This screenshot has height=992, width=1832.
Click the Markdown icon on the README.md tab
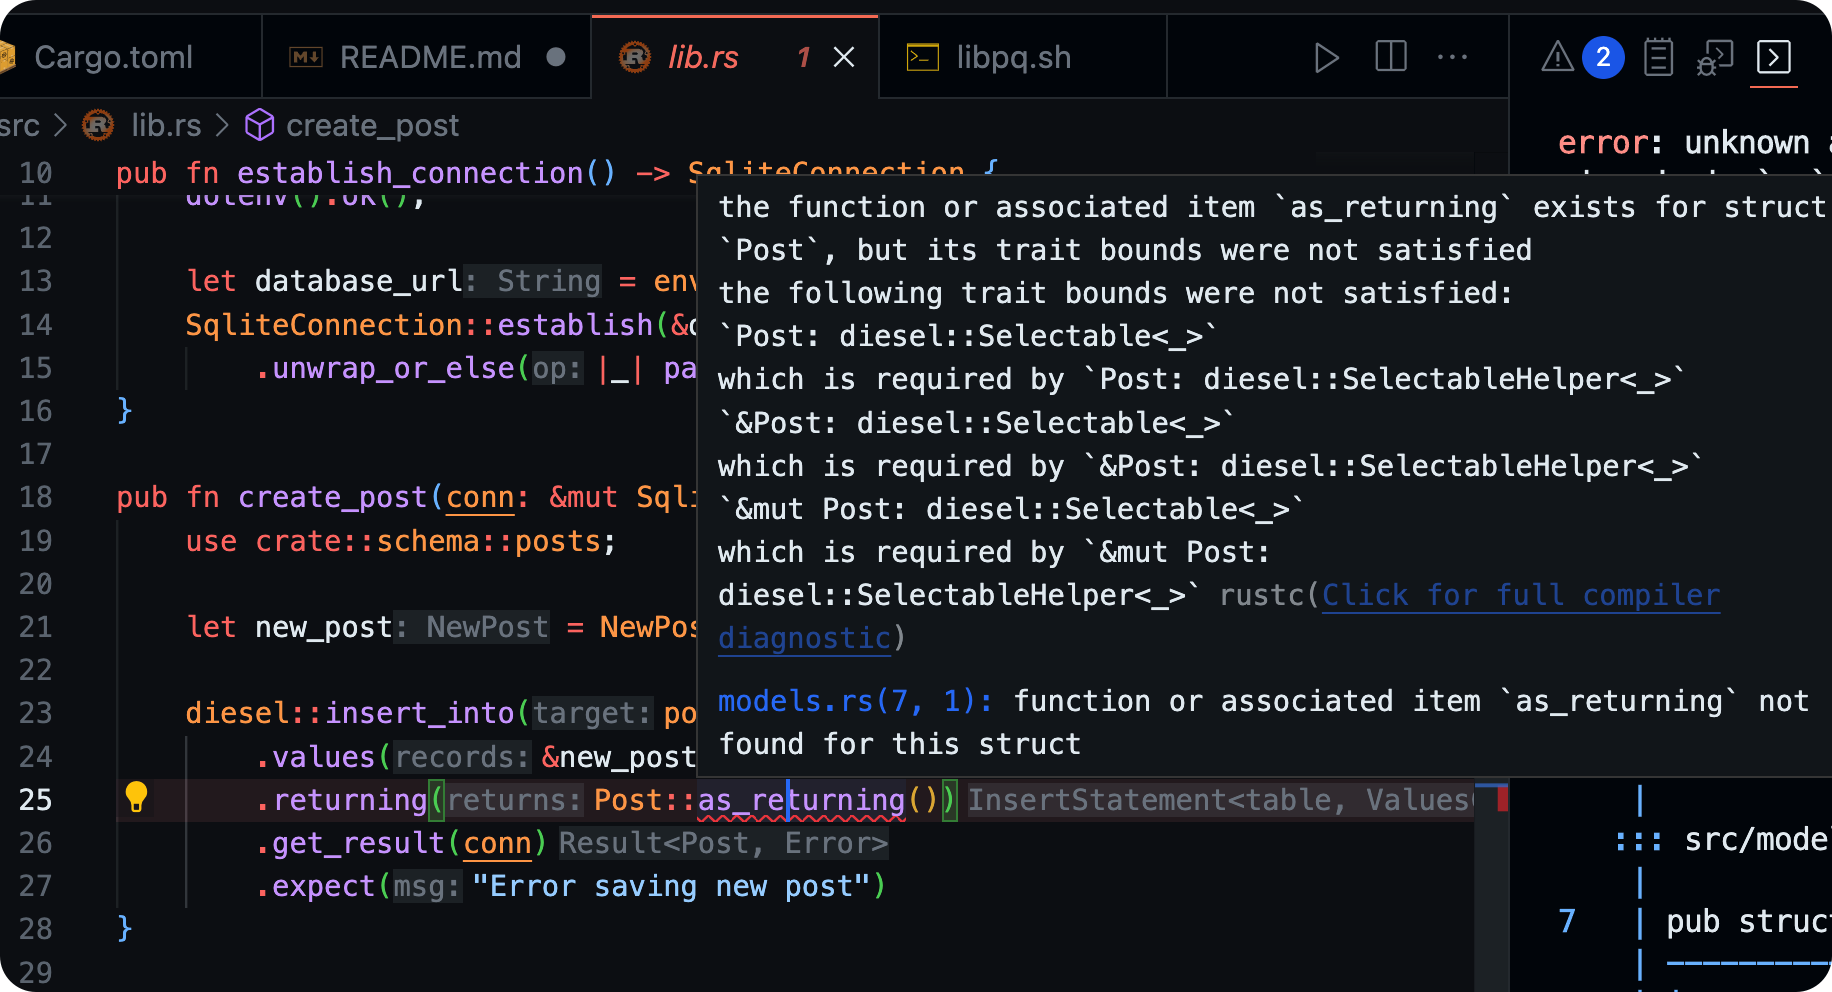click(x=307, y=57)
